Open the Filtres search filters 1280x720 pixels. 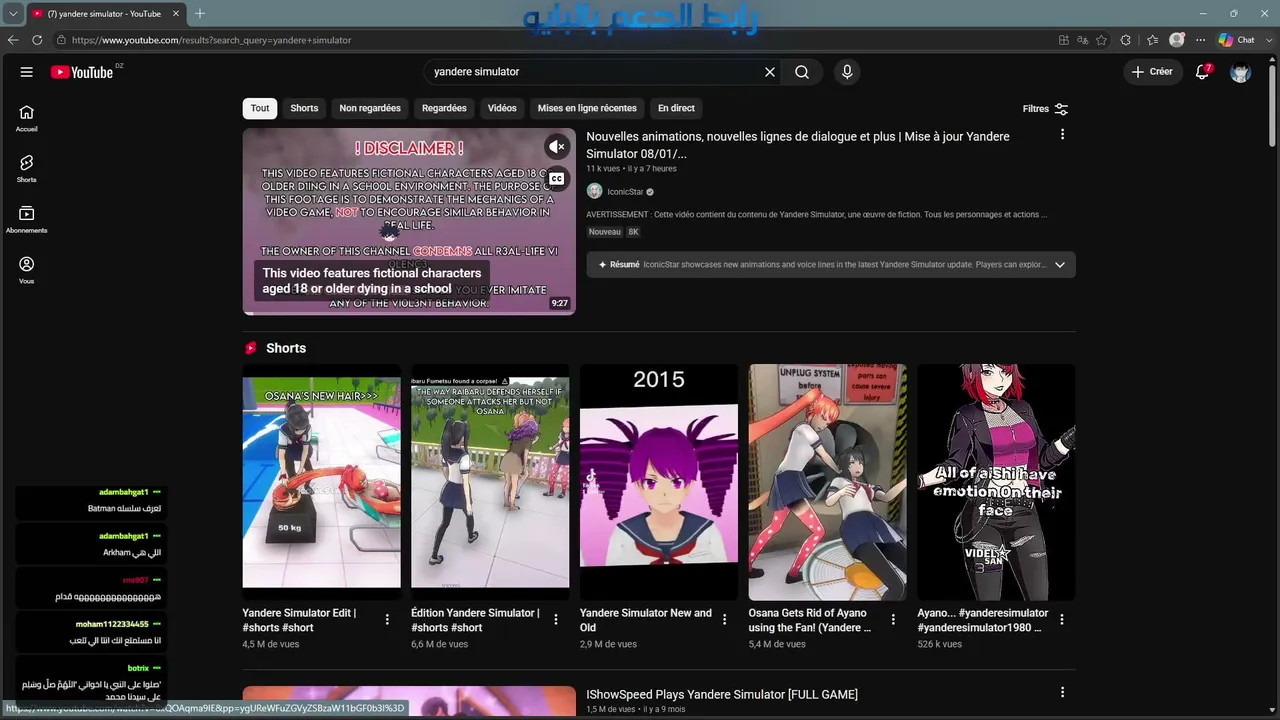pyautogui.click(x=1045, y=109)
